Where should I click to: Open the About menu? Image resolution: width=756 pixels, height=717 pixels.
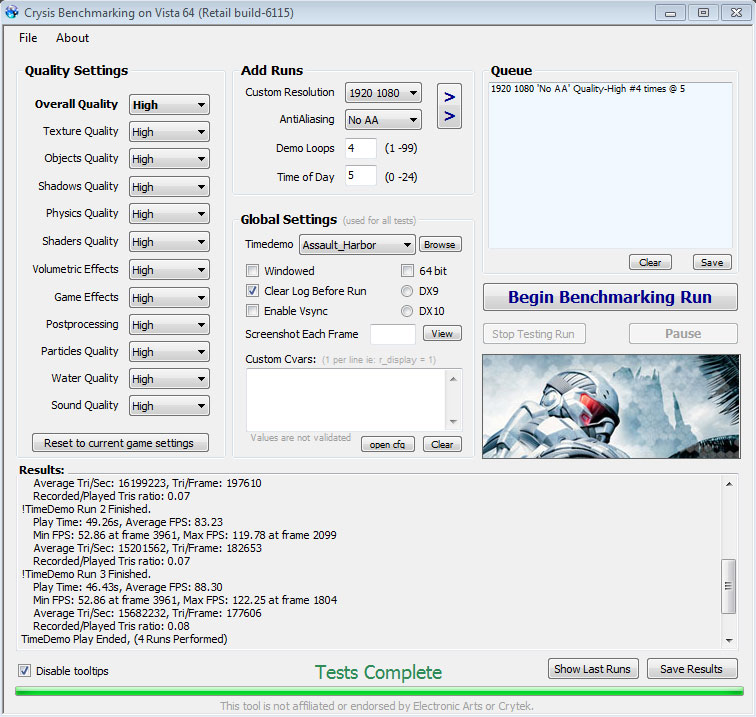72,38
